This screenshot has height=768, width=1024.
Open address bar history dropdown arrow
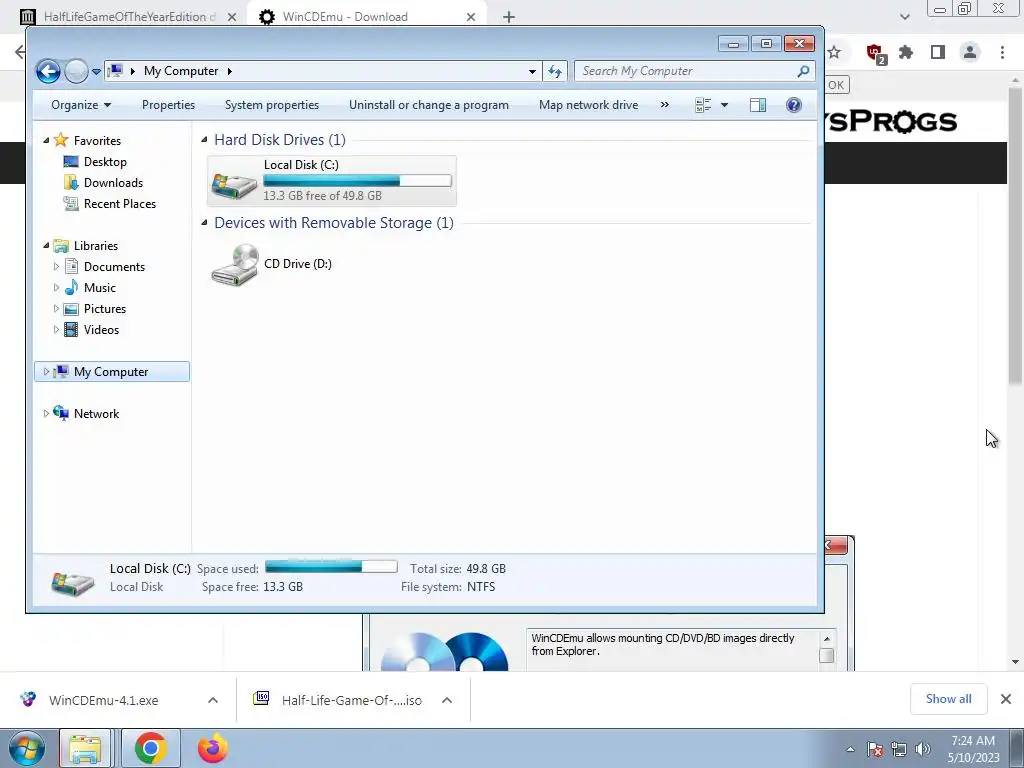coord(532,71)
